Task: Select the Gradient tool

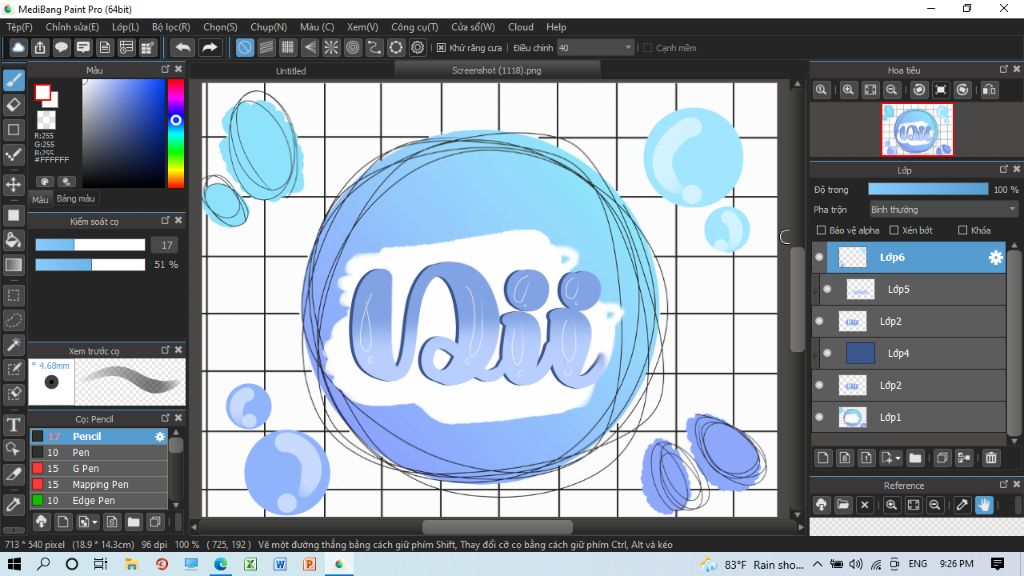Action: [14, 264]
